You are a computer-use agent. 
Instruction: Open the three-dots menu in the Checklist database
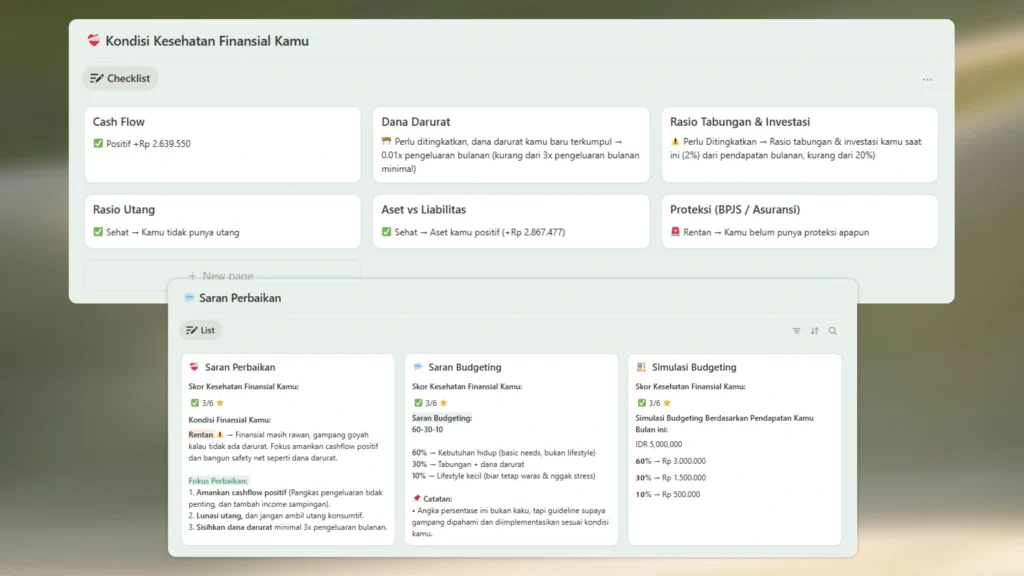click(x=927, y=79)
